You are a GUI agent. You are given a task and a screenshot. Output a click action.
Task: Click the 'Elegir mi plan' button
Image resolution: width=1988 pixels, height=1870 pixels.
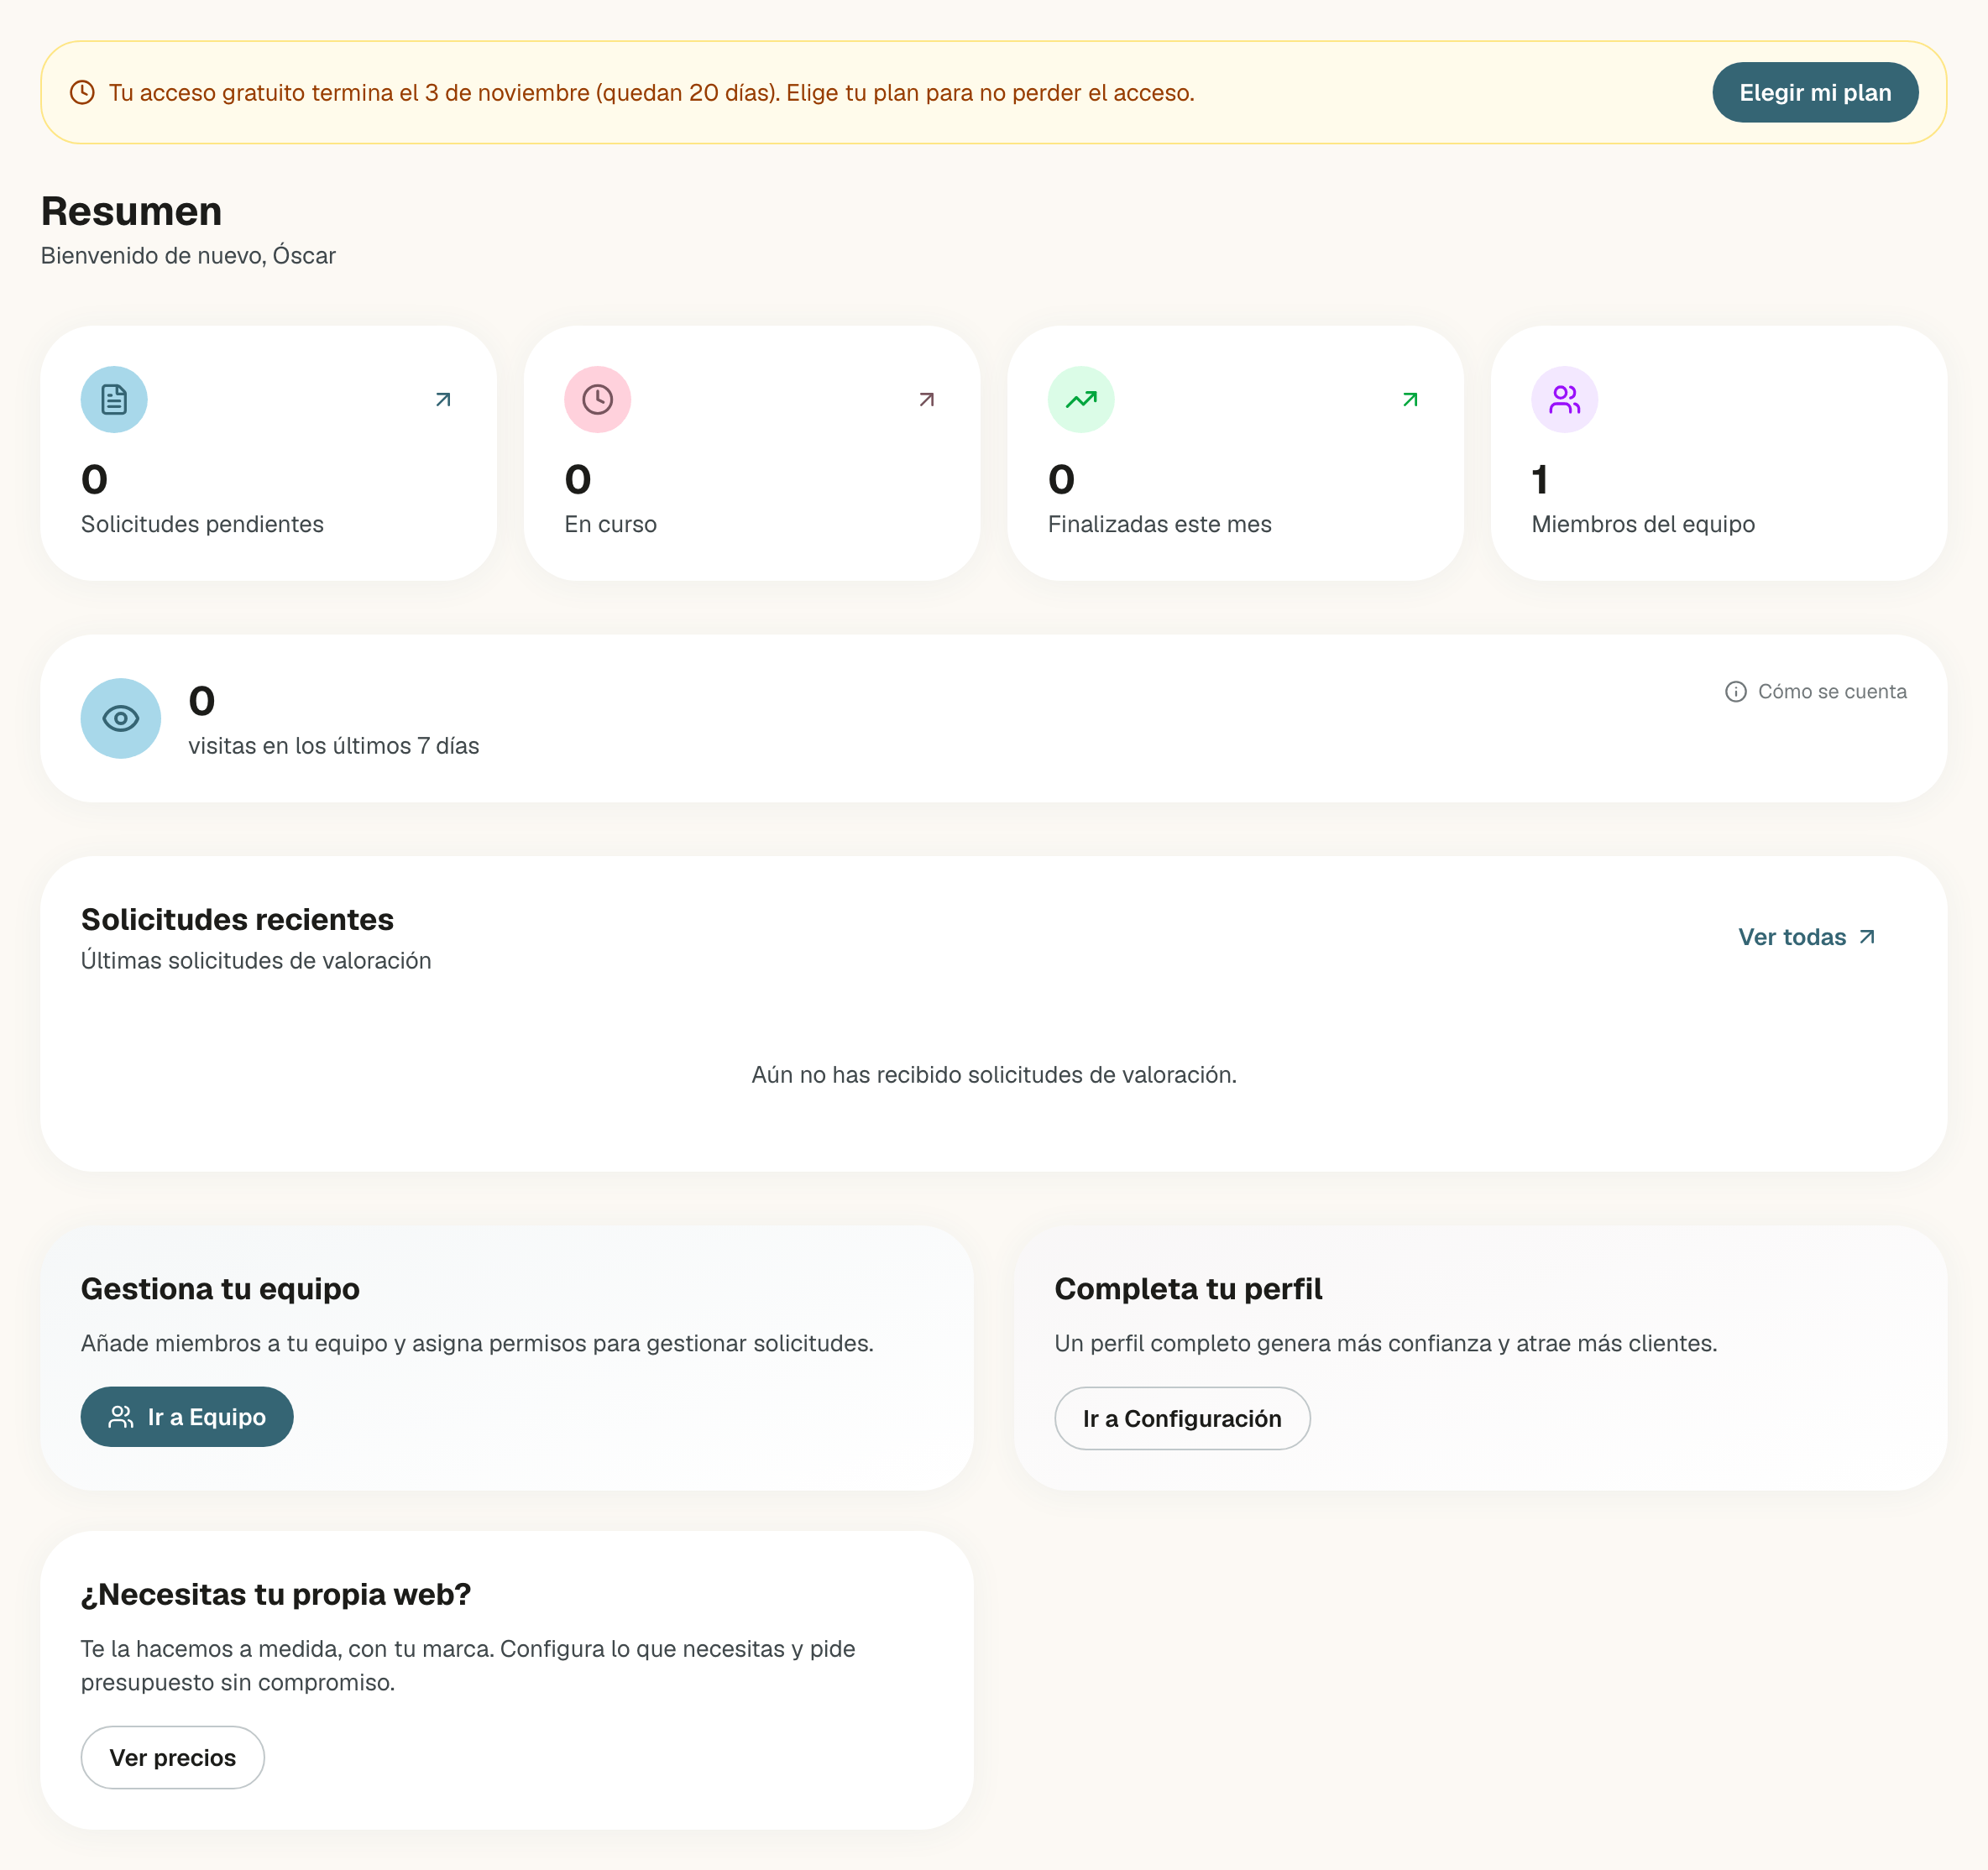(1814, 93)
